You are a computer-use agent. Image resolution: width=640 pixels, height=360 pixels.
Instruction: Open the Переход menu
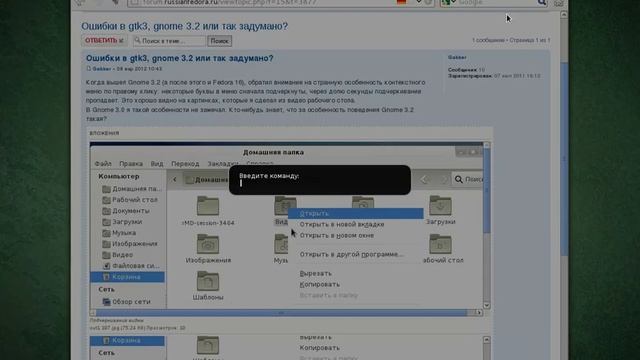pyautogui.click(x=185, y=164)
